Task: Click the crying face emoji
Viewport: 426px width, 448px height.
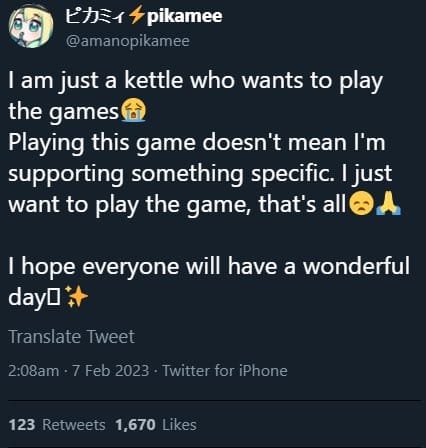Action: pos(133,111)
